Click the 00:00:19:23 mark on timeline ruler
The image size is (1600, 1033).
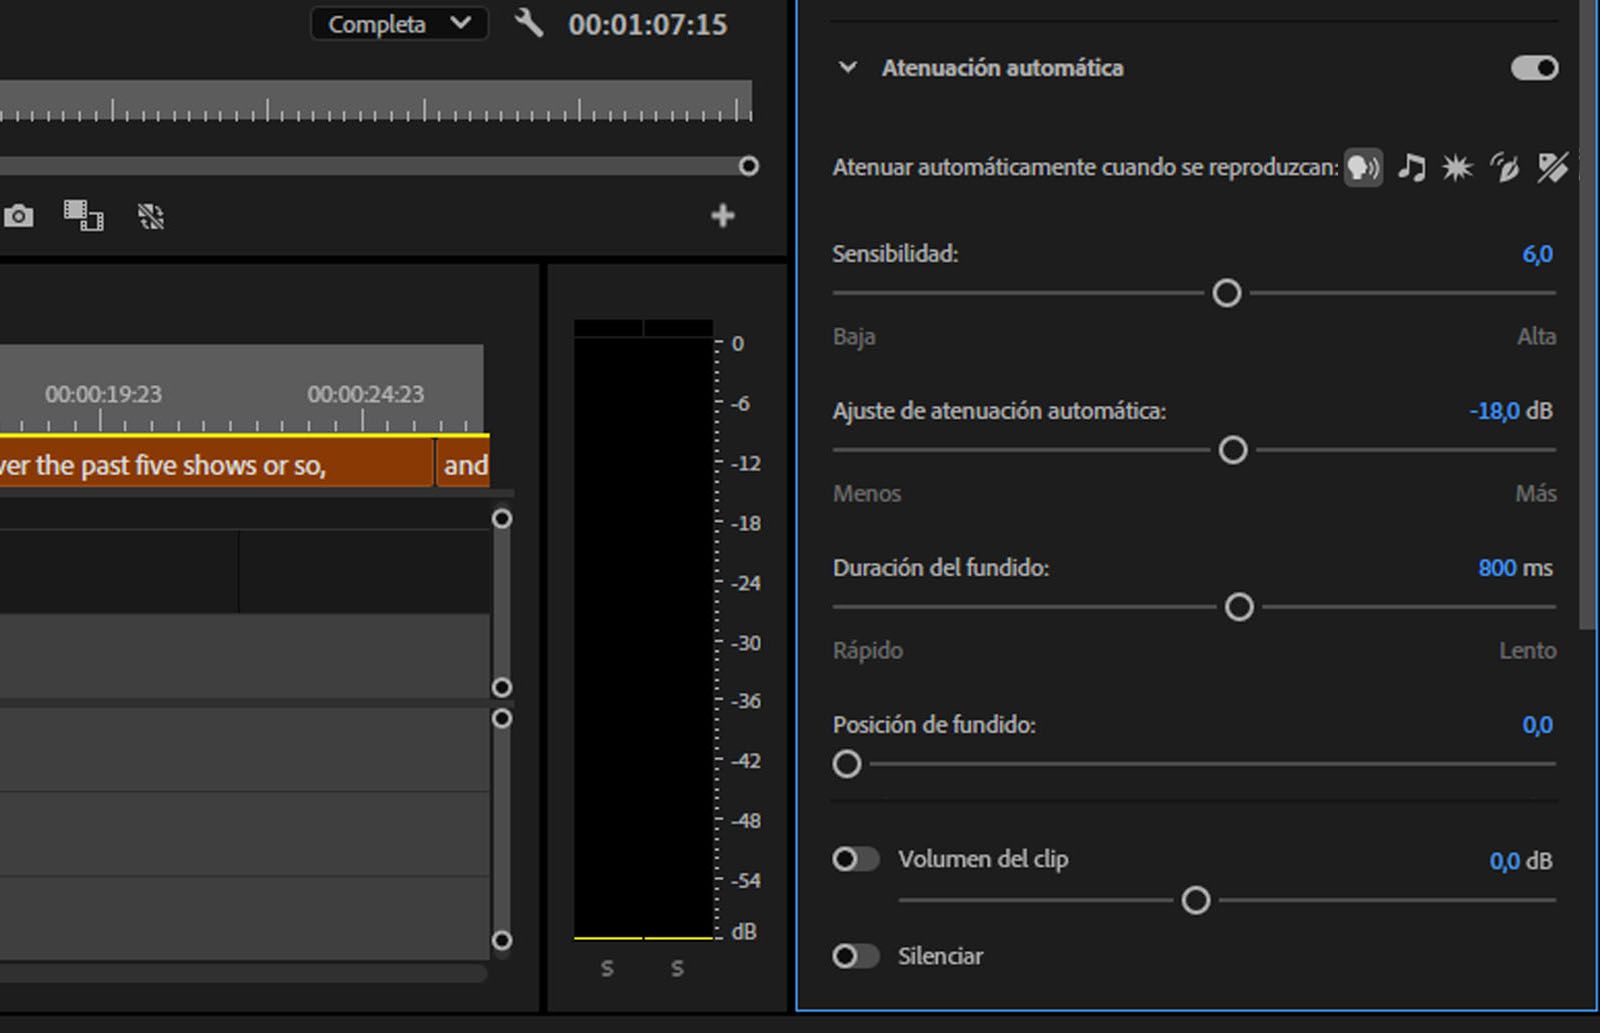click(103, 394)
